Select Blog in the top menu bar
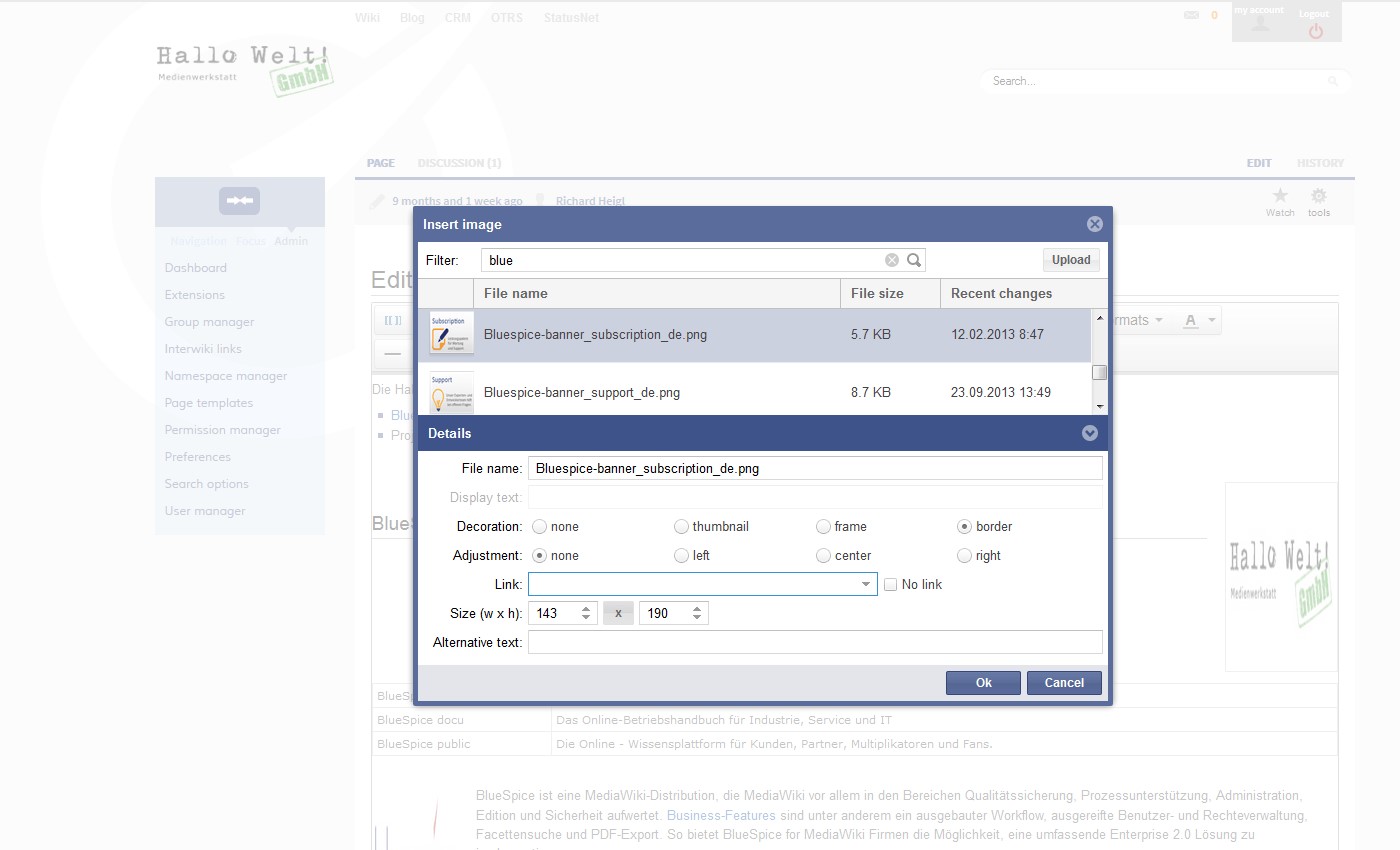This screenshot has width=1400, height=850. tap(412, 17)
